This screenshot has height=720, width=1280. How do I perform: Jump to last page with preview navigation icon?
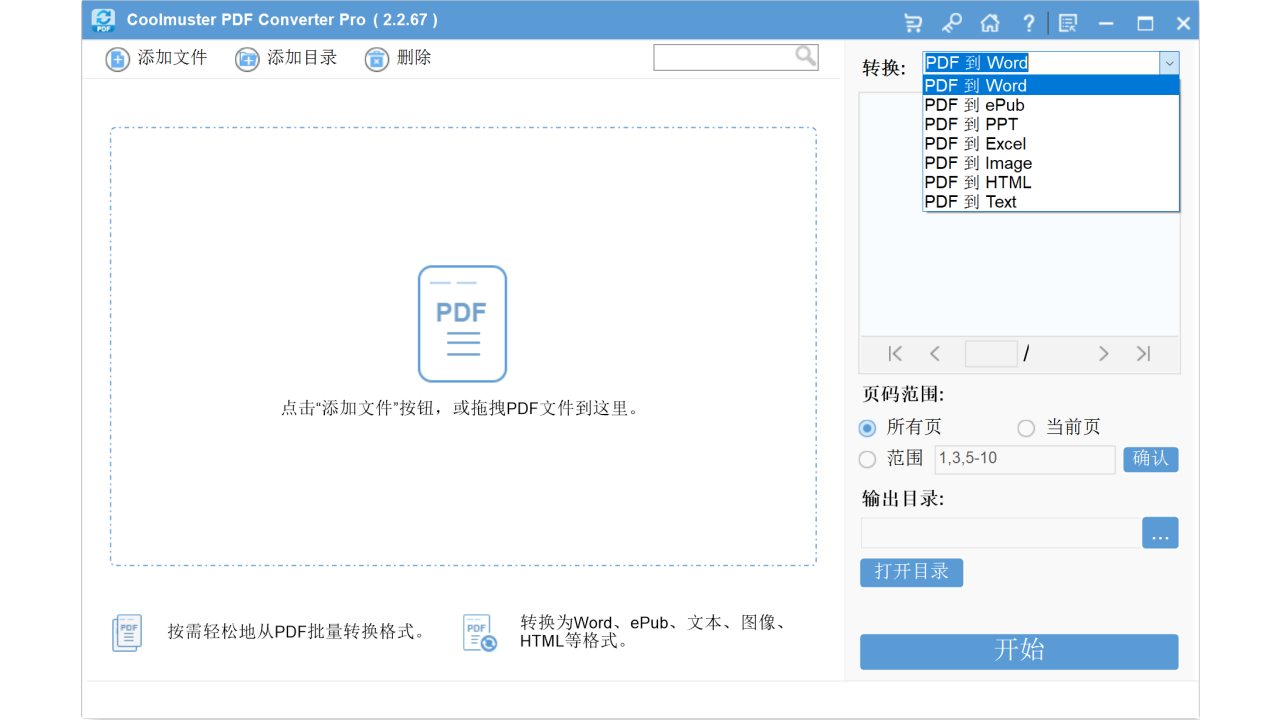pos(1143,353)
